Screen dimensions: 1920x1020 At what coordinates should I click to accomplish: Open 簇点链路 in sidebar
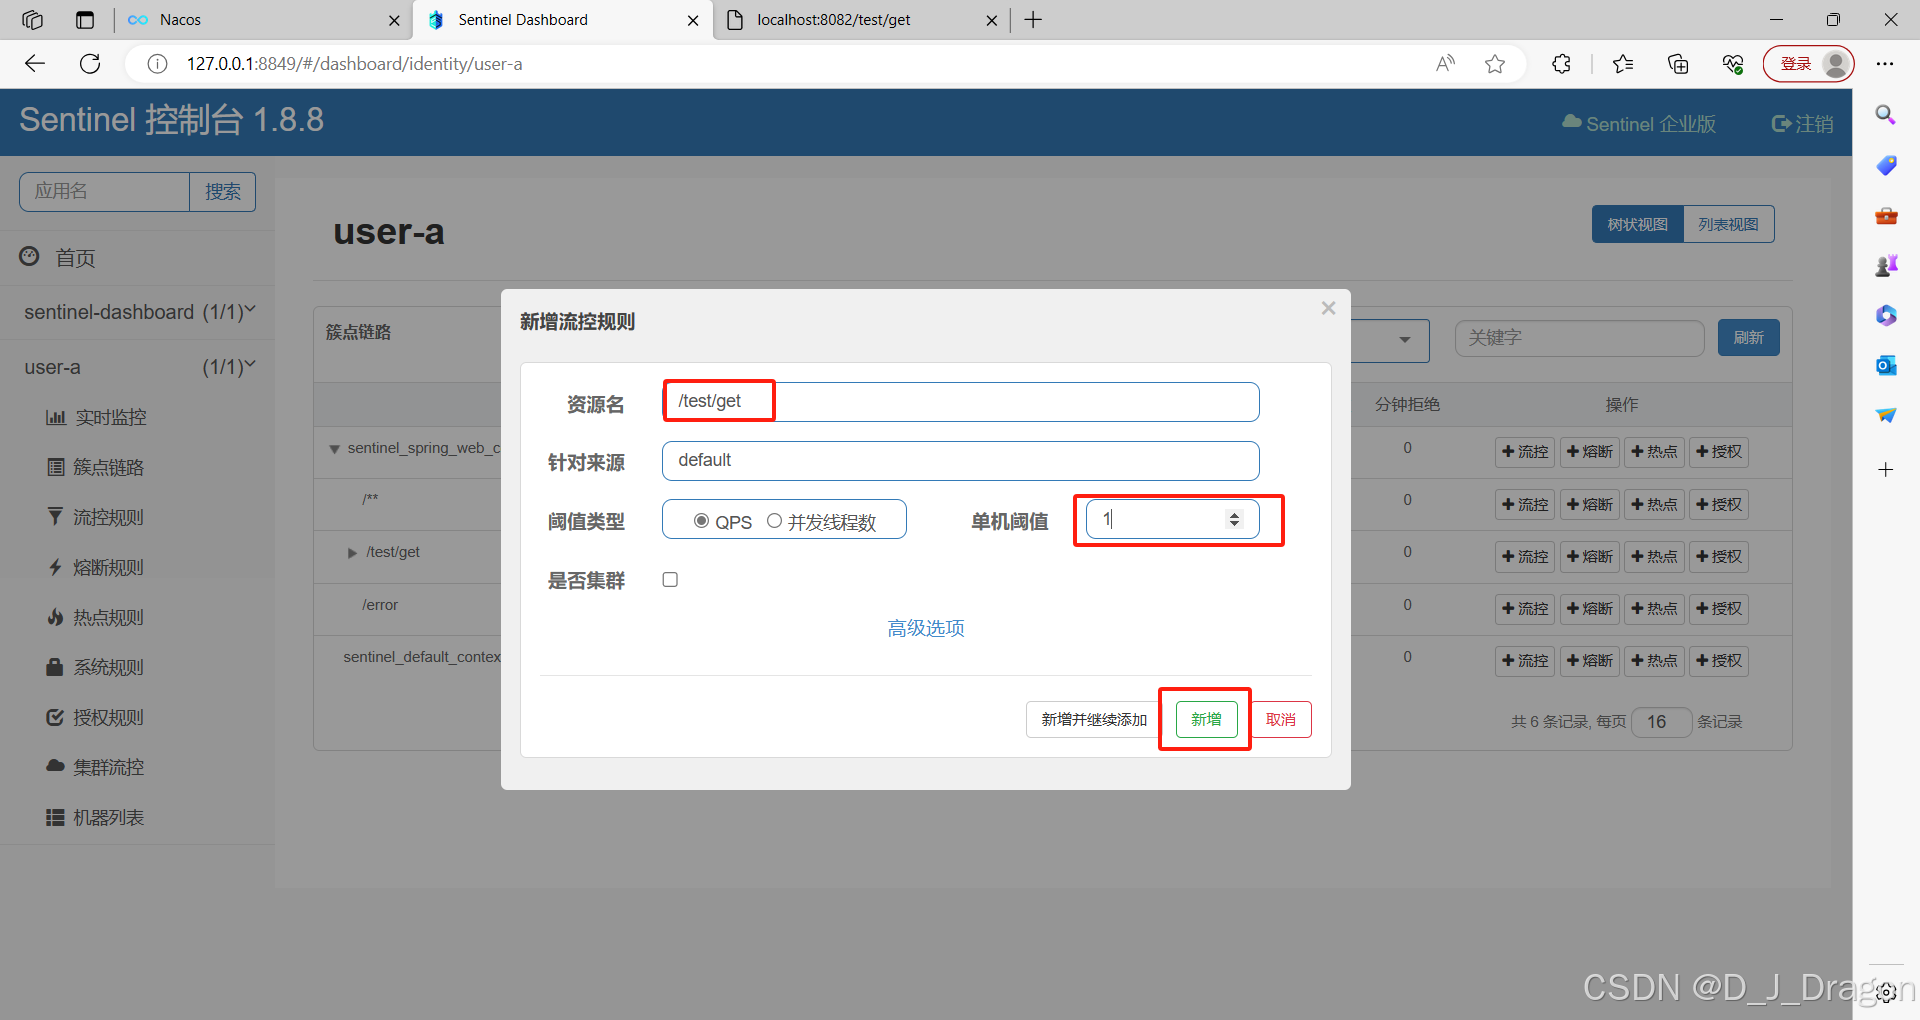click(110, 467)
